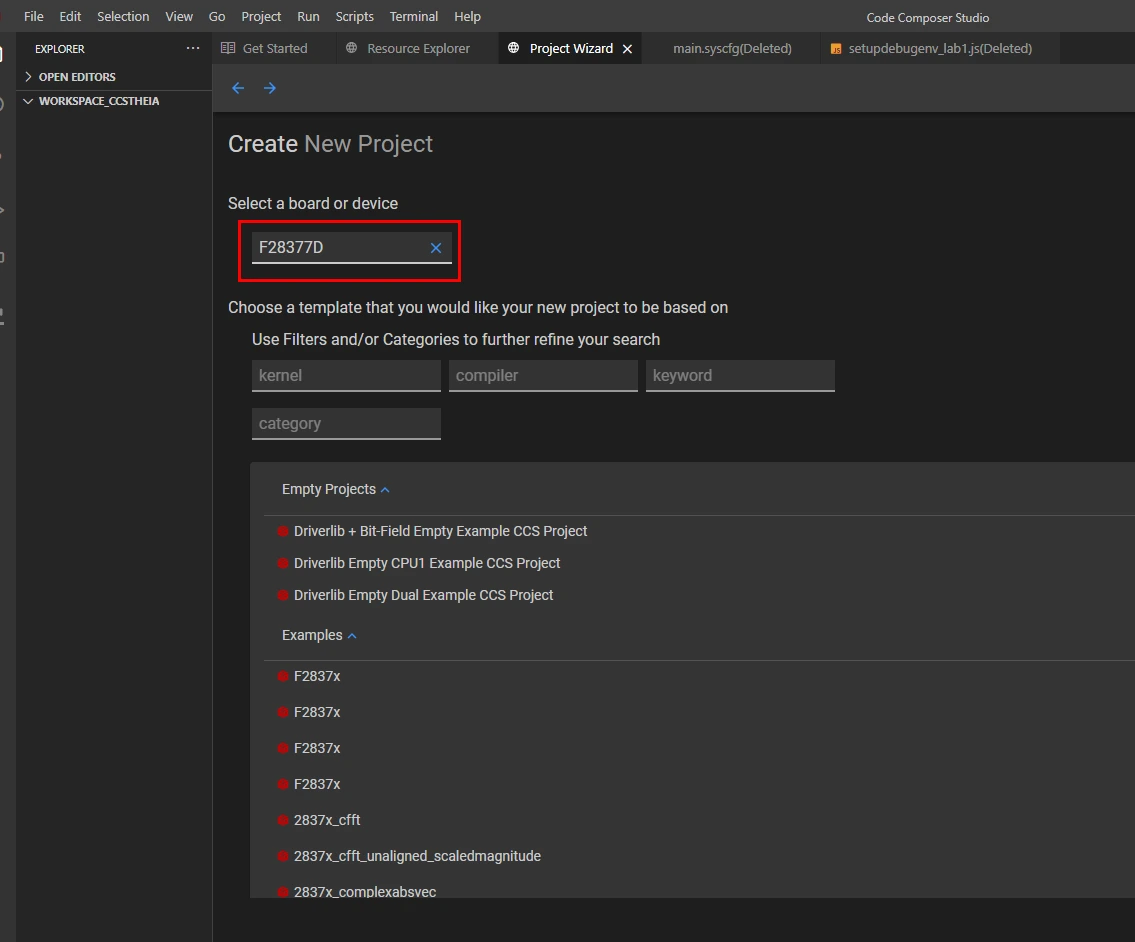Open the Scripts menu
This screenshot has height=942, width=1135.
(x=354, y=16)
